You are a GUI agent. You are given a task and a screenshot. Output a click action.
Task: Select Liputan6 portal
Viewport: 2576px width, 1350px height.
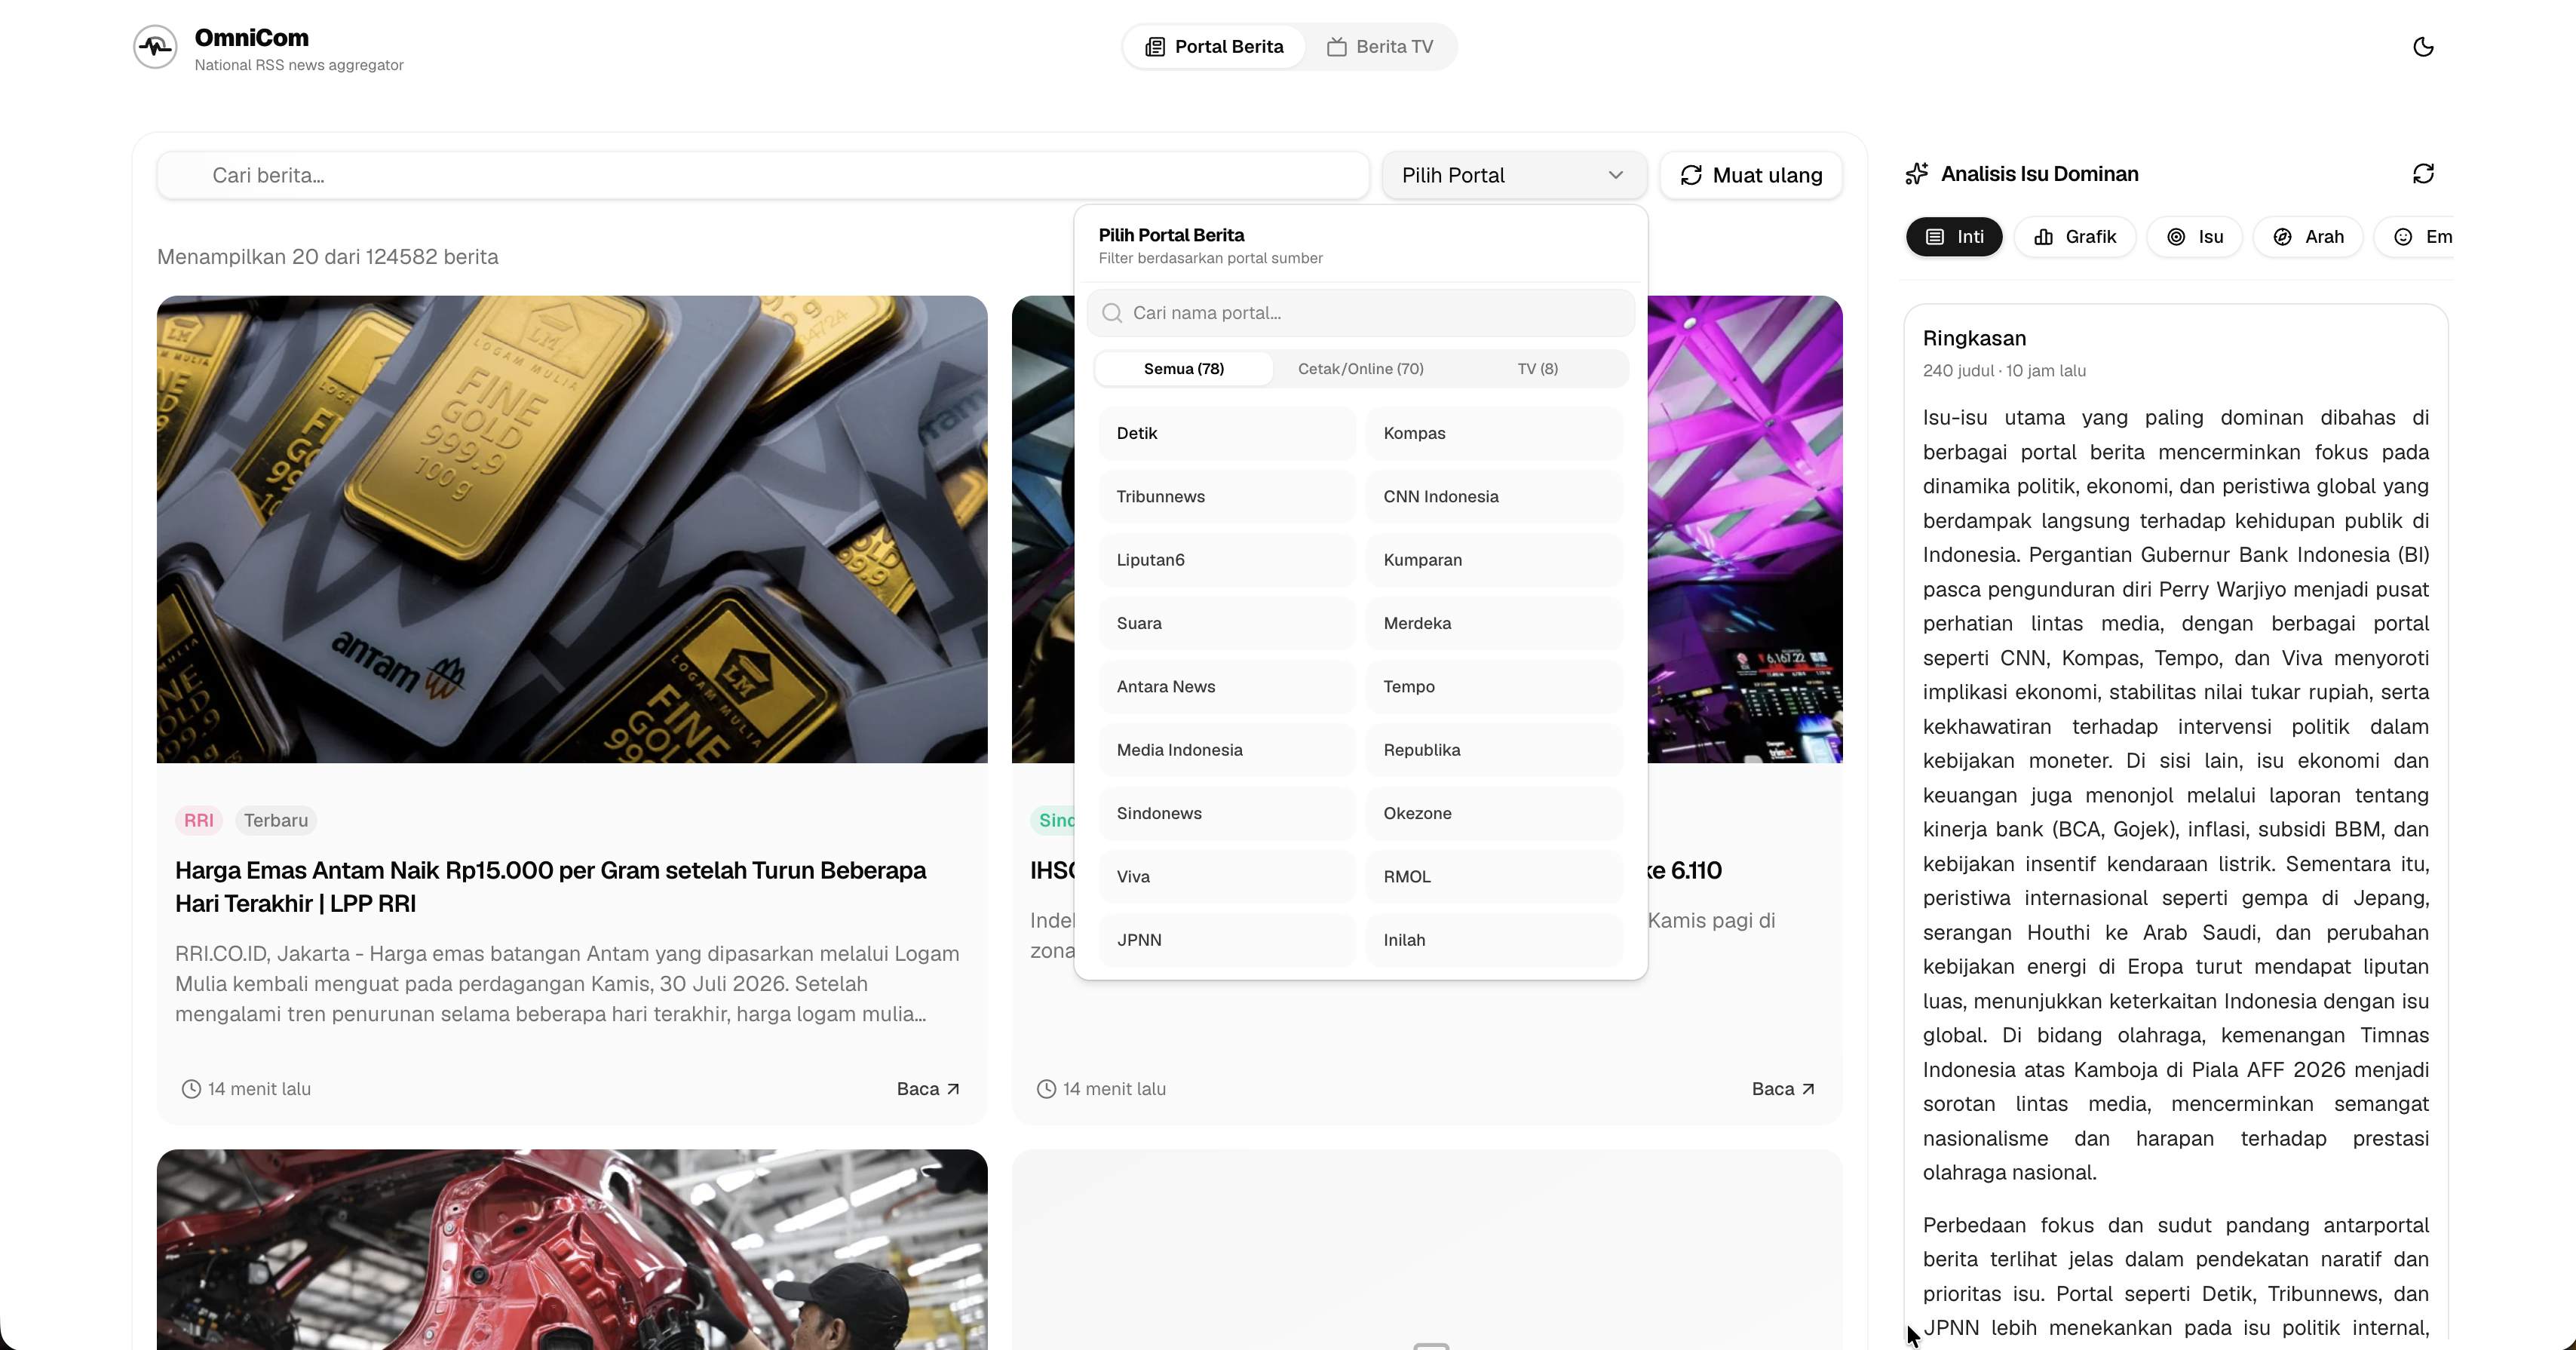(1227, 560)
